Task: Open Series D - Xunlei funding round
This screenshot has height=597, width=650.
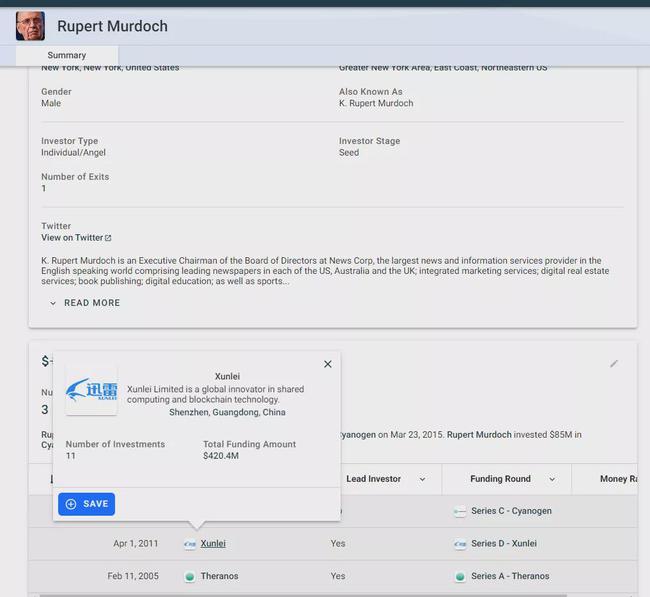Action: pyautogui.click(x=504, y=544)
